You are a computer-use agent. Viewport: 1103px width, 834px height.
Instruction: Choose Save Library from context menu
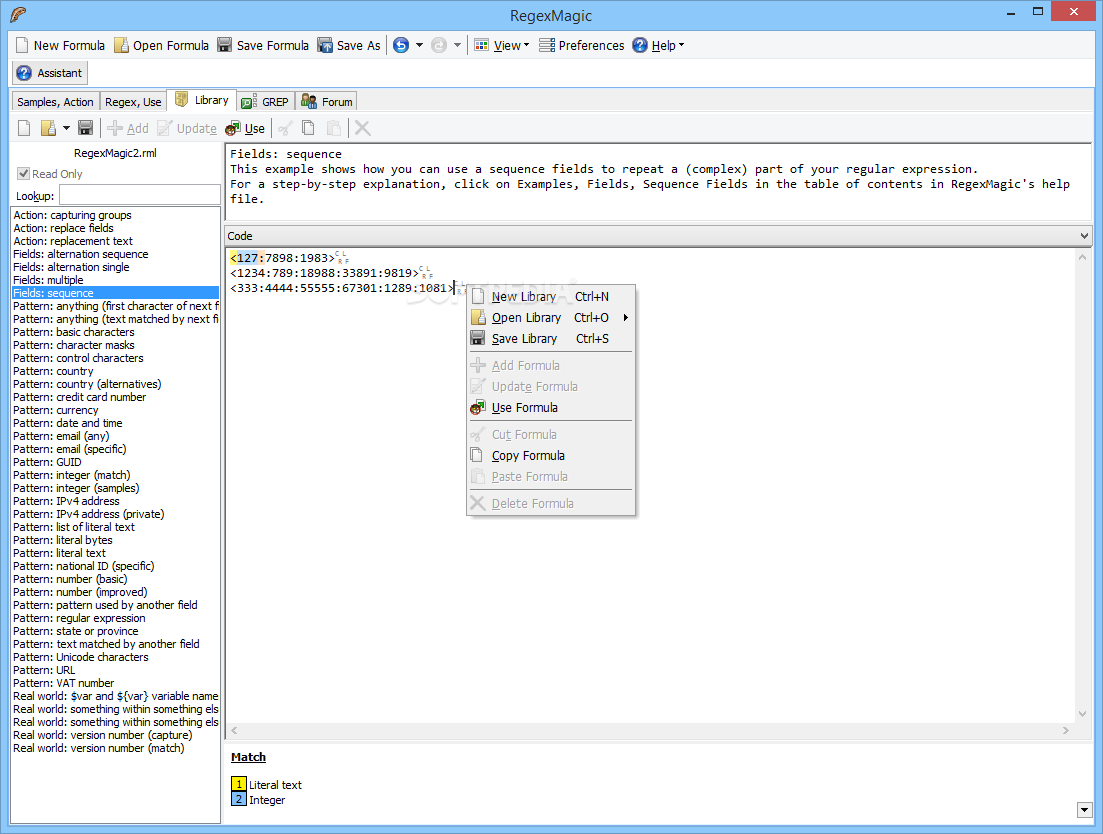(x=551, y=339)
